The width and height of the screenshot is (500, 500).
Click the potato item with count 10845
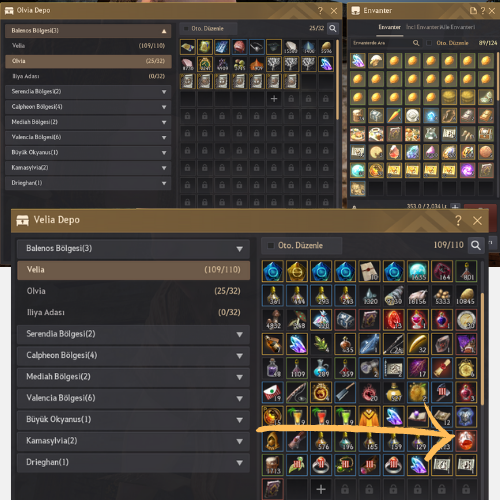pyautogui.click(x=466, y=295)
